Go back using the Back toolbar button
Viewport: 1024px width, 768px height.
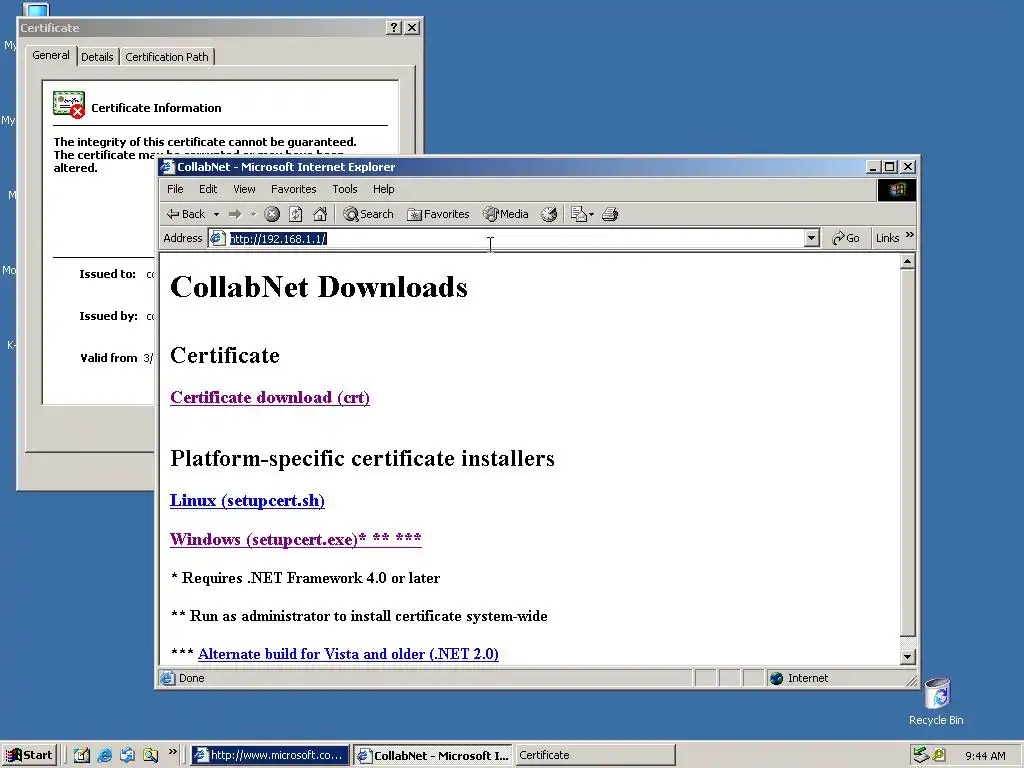coord(186,214)
